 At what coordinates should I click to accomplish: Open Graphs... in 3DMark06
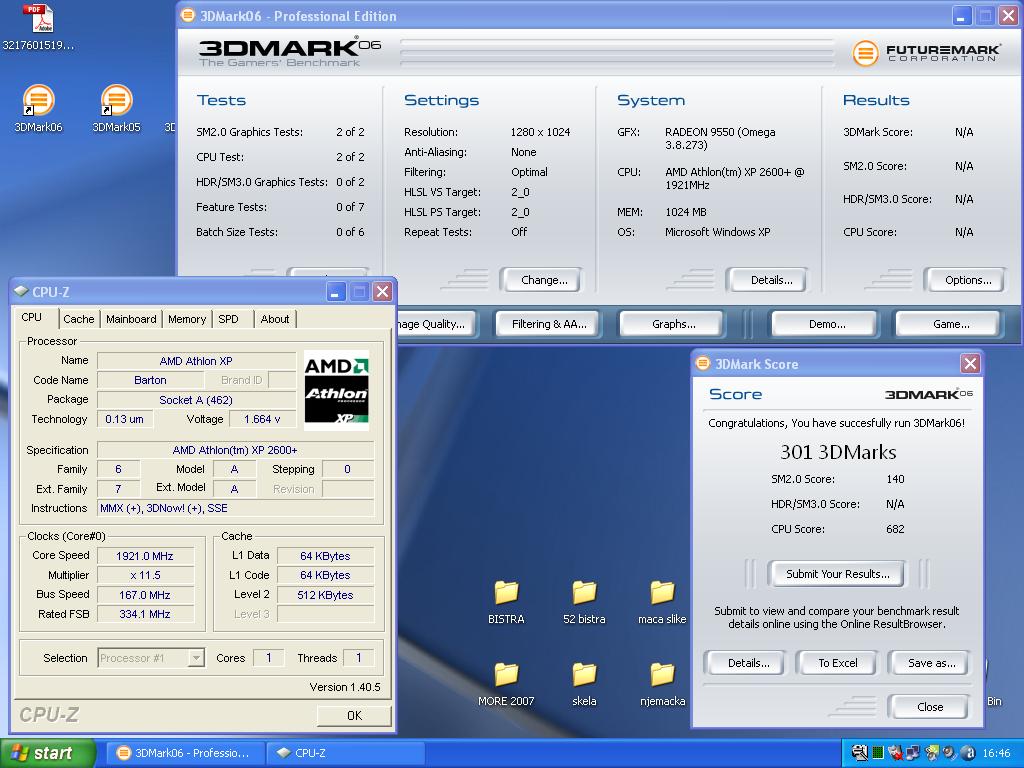tap(673, 324)
